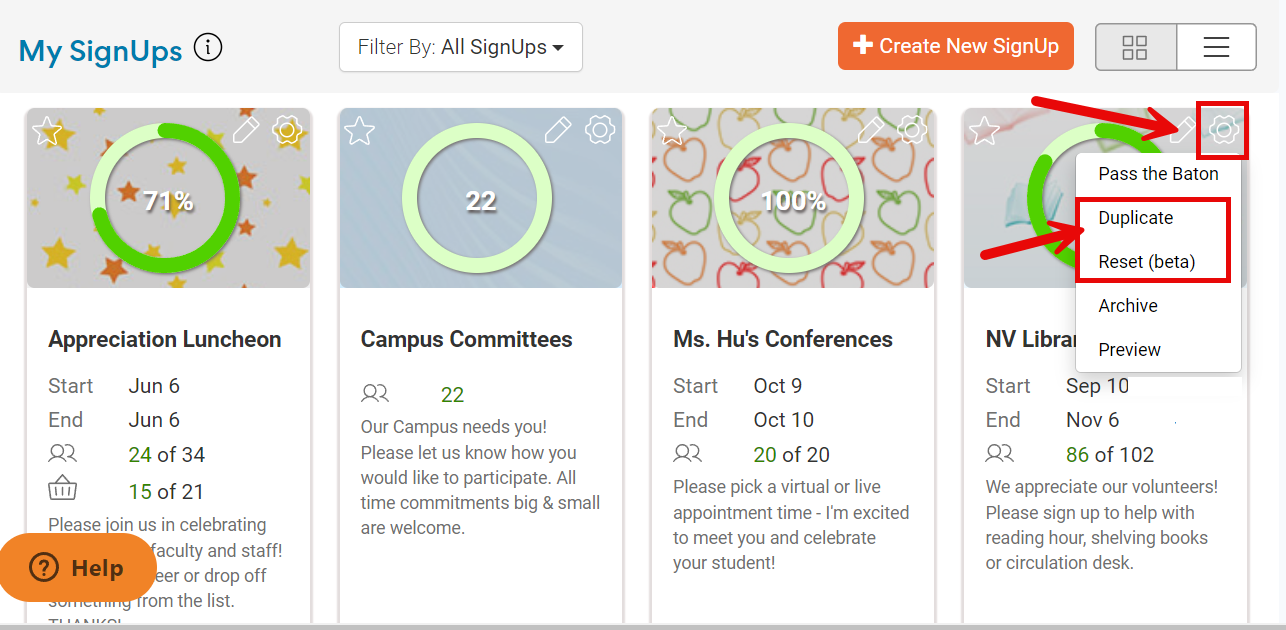Screen dimensions: 1286x630
Task: Open Campus Committees gear menu
Action: tap(599, 129)
